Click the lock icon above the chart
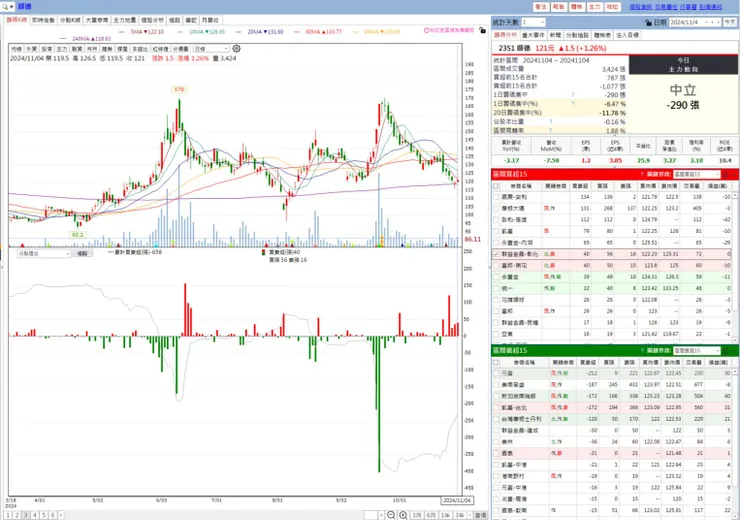 click(x=482, y=31)
